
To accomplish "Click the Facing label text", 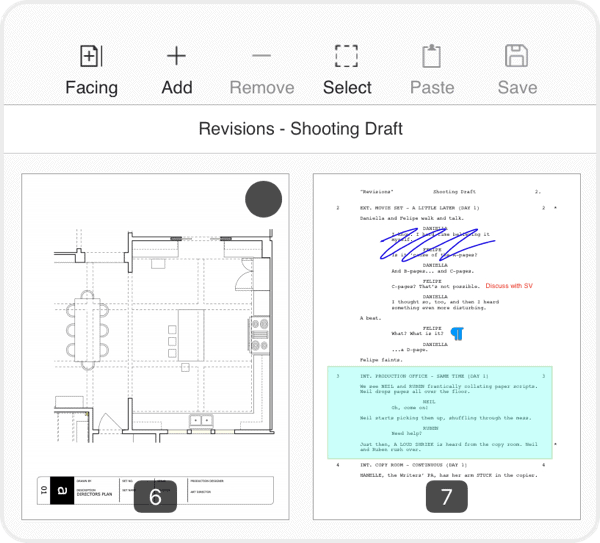I will [91, 88].
